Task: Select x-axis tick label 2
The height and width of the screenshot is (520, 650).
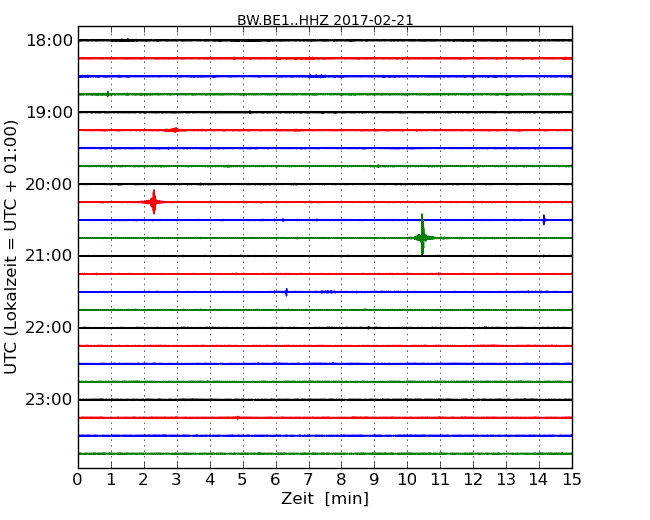Action: 143,480
